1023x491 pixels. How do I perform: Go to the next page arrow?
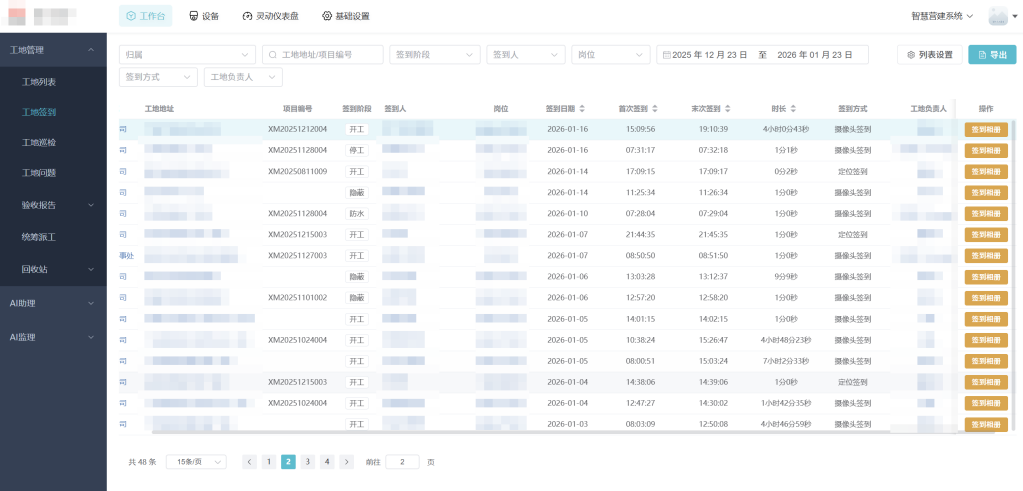point(346,462)
